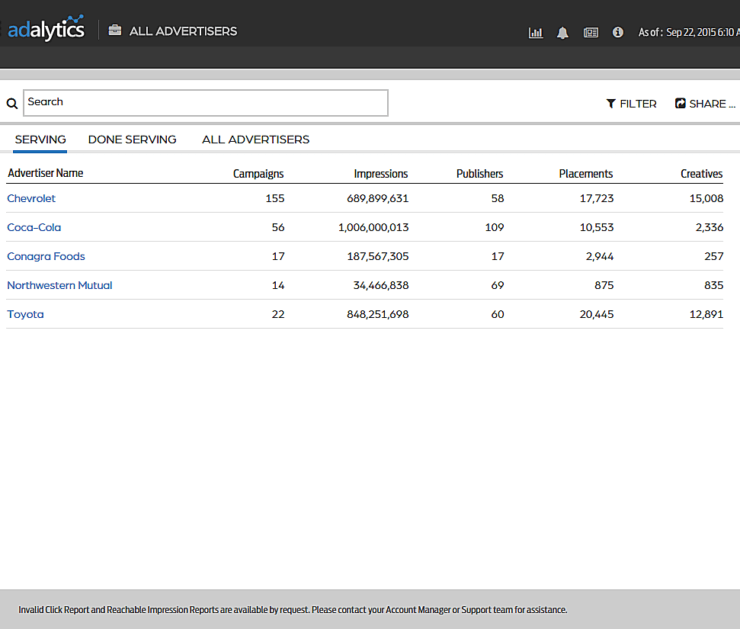Image resolution: width=740 pixels, height=629 pixels.
Task: Open the Chevrolet advertiser link
Action: 31,198
